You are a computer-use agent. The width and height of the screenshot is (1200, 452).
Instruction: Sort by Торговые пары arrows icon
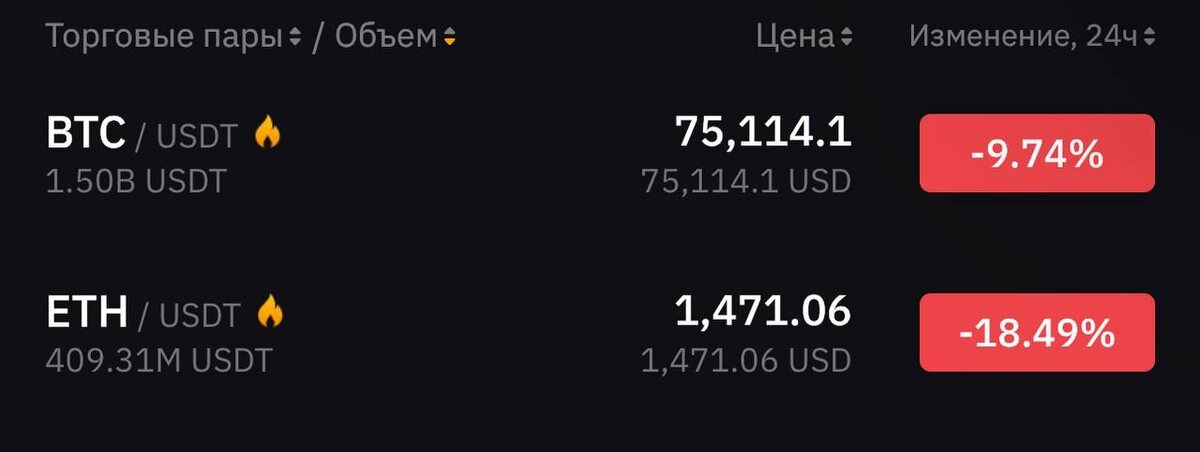coord(294,38)
